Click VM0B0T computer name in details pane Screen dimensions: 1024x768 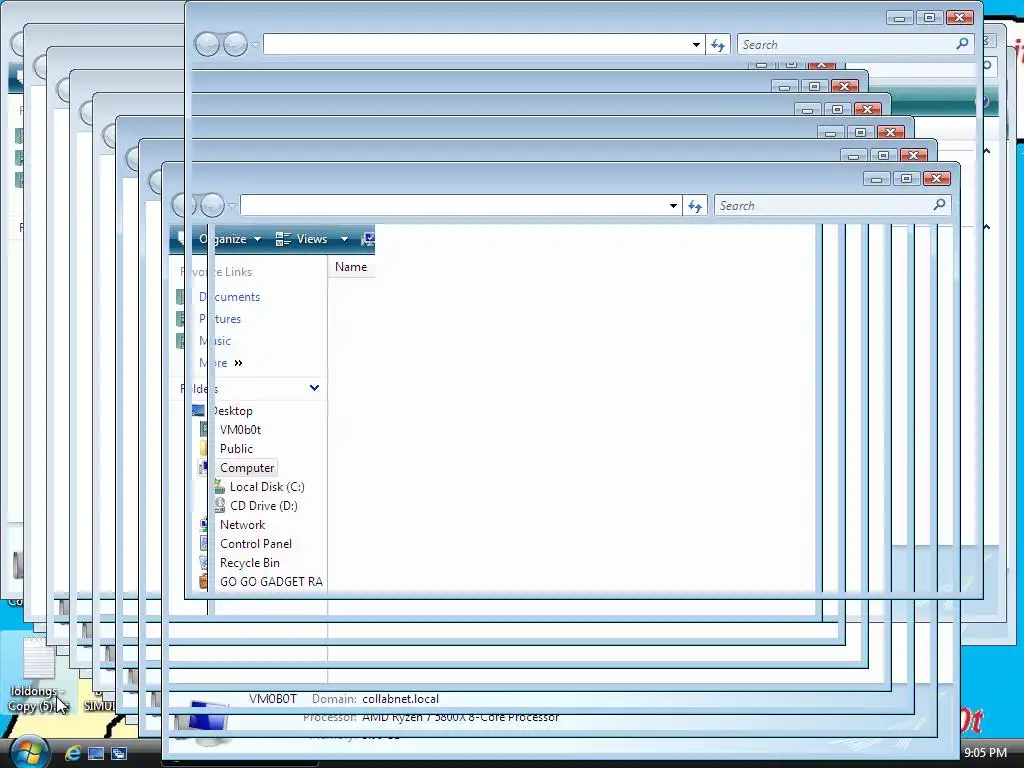[272, 699]
